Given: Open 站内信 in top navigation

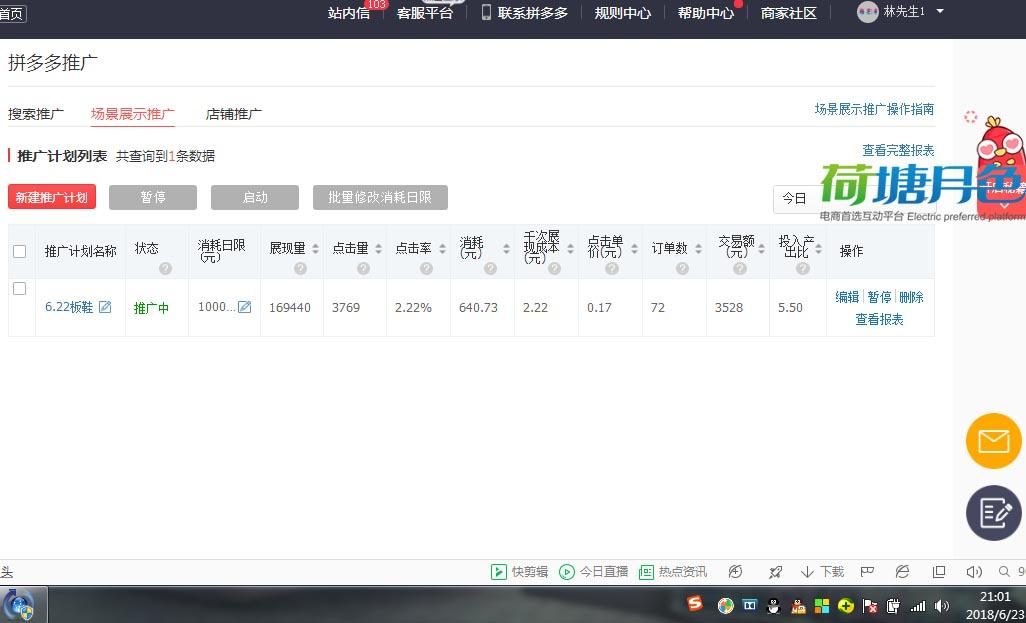Looking at the screenshot, I should coord(349,12).
